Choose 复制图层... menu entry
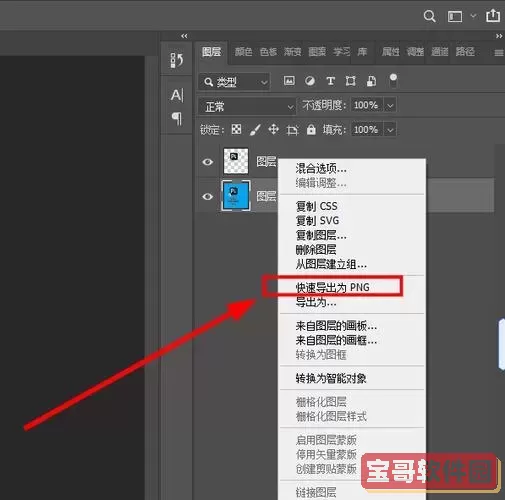505x500 pixels. pos(321,235)
